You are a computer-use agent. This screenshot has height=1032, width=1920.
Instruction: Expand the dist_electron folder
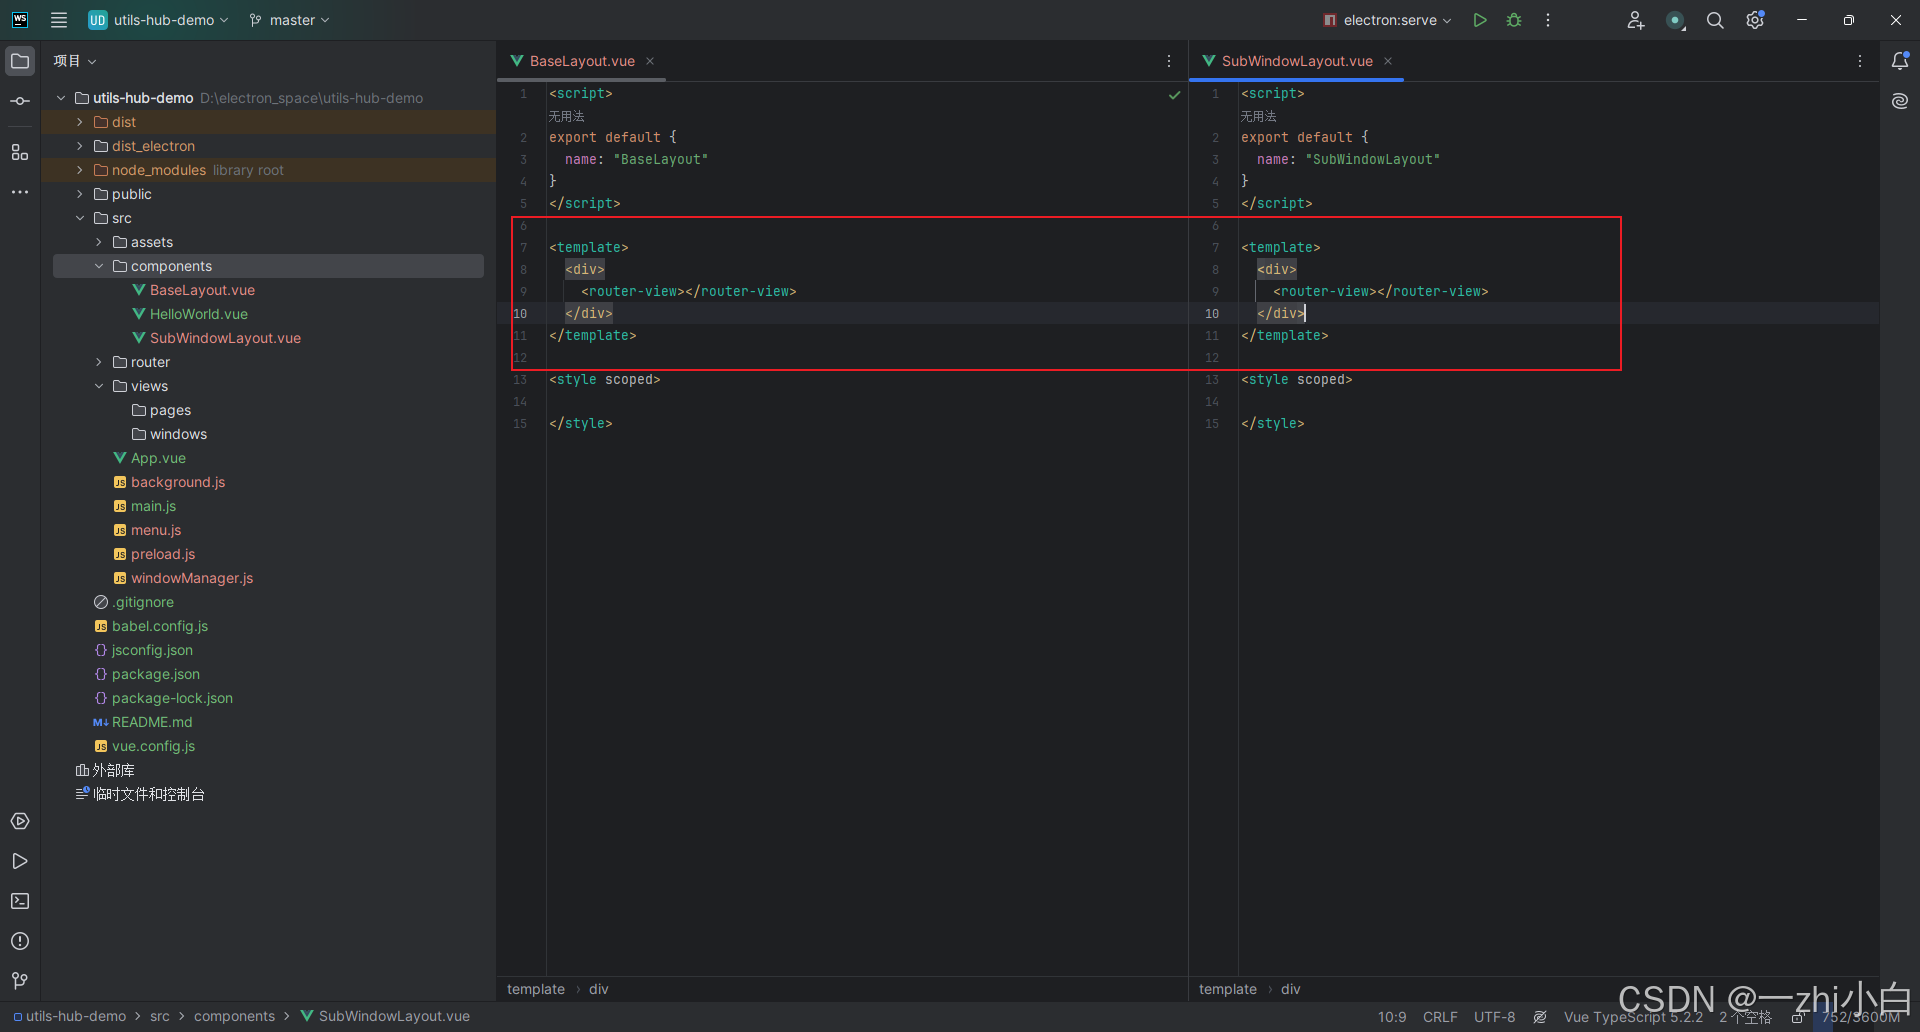click(x=80, y=146)
